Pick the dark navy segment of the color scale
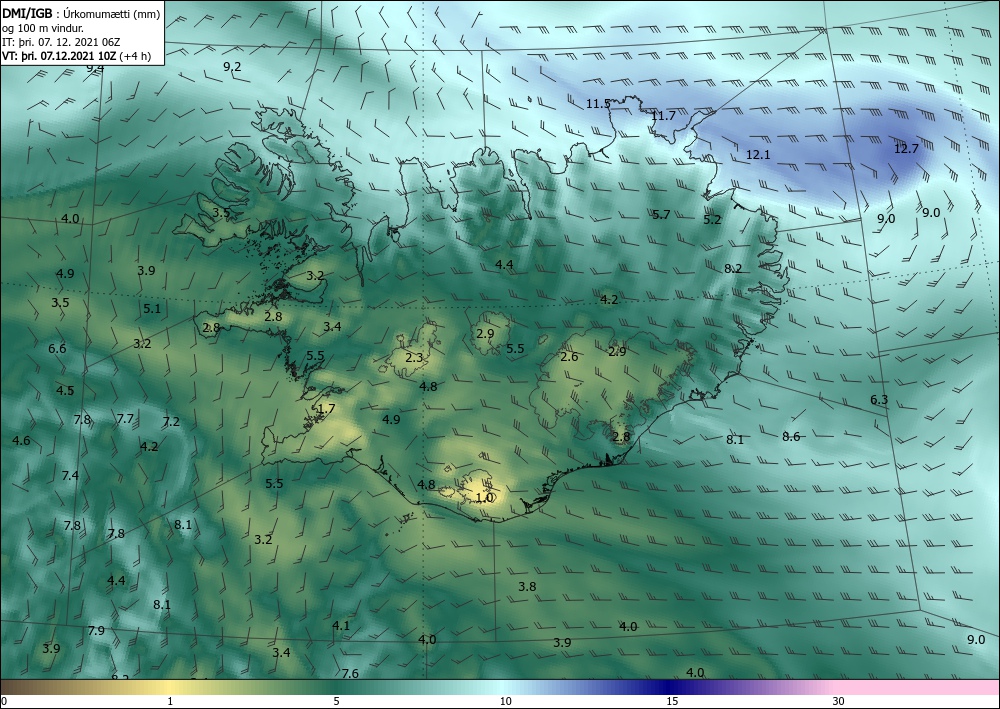This screenshot has width=1000, height=709. [666, 687]
